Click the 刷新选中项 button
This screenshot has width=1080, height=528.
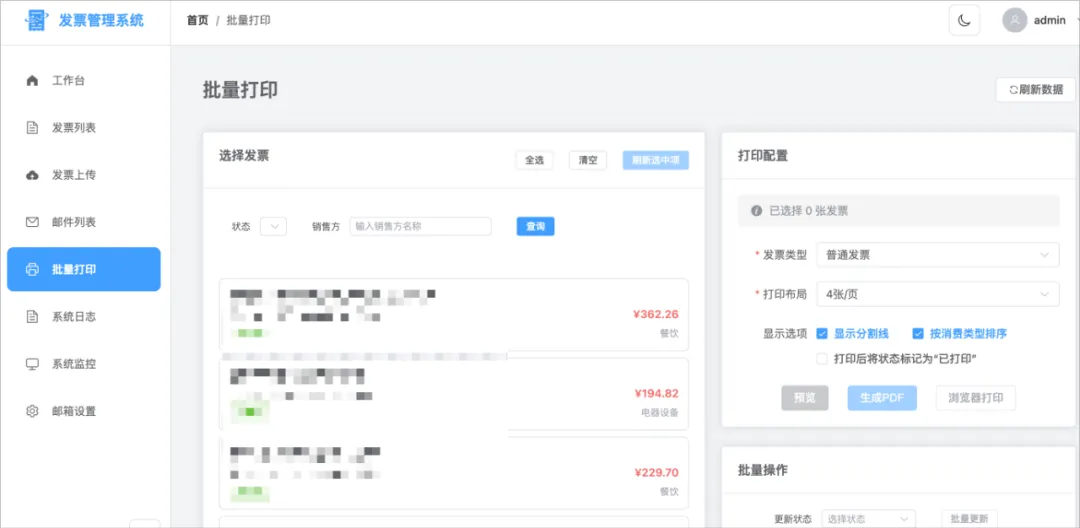[x=656, y=160]
